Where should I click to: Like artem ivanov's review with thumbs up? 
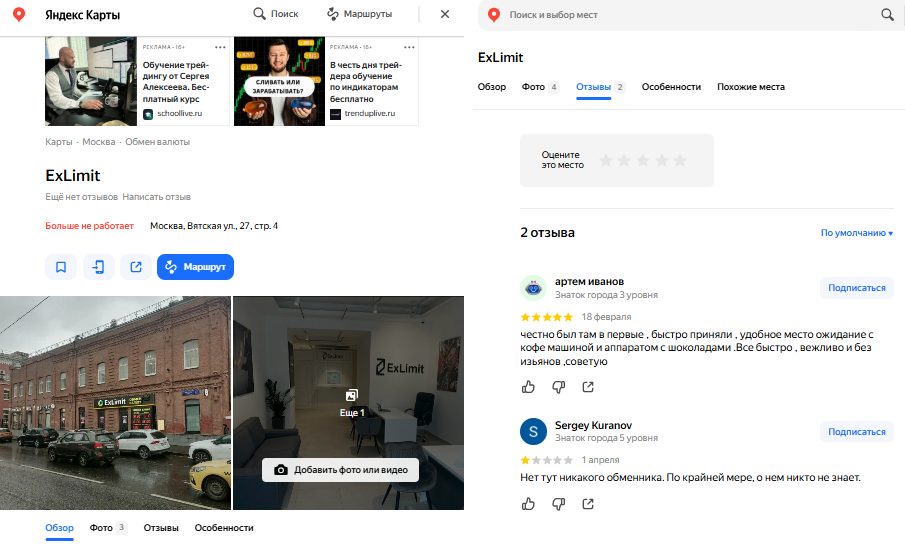[x=528, y=387]
